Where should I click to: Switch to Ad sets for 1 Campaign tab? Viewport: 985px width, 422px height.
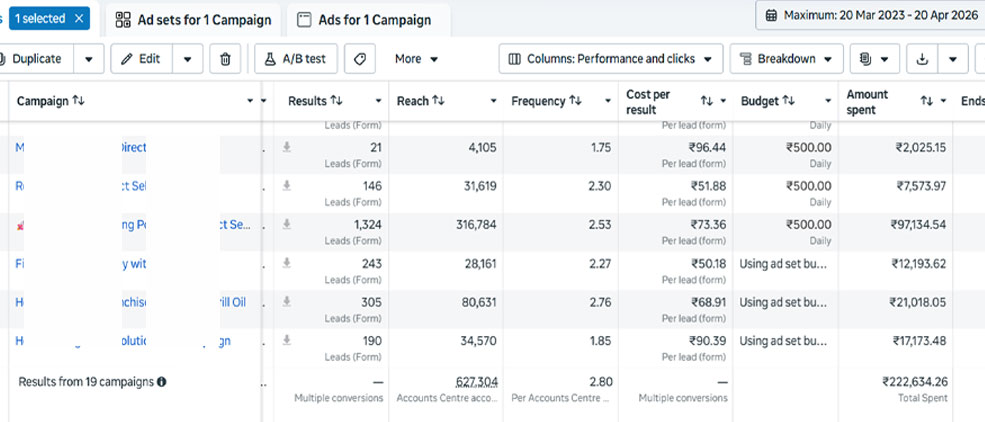[193, 20]
